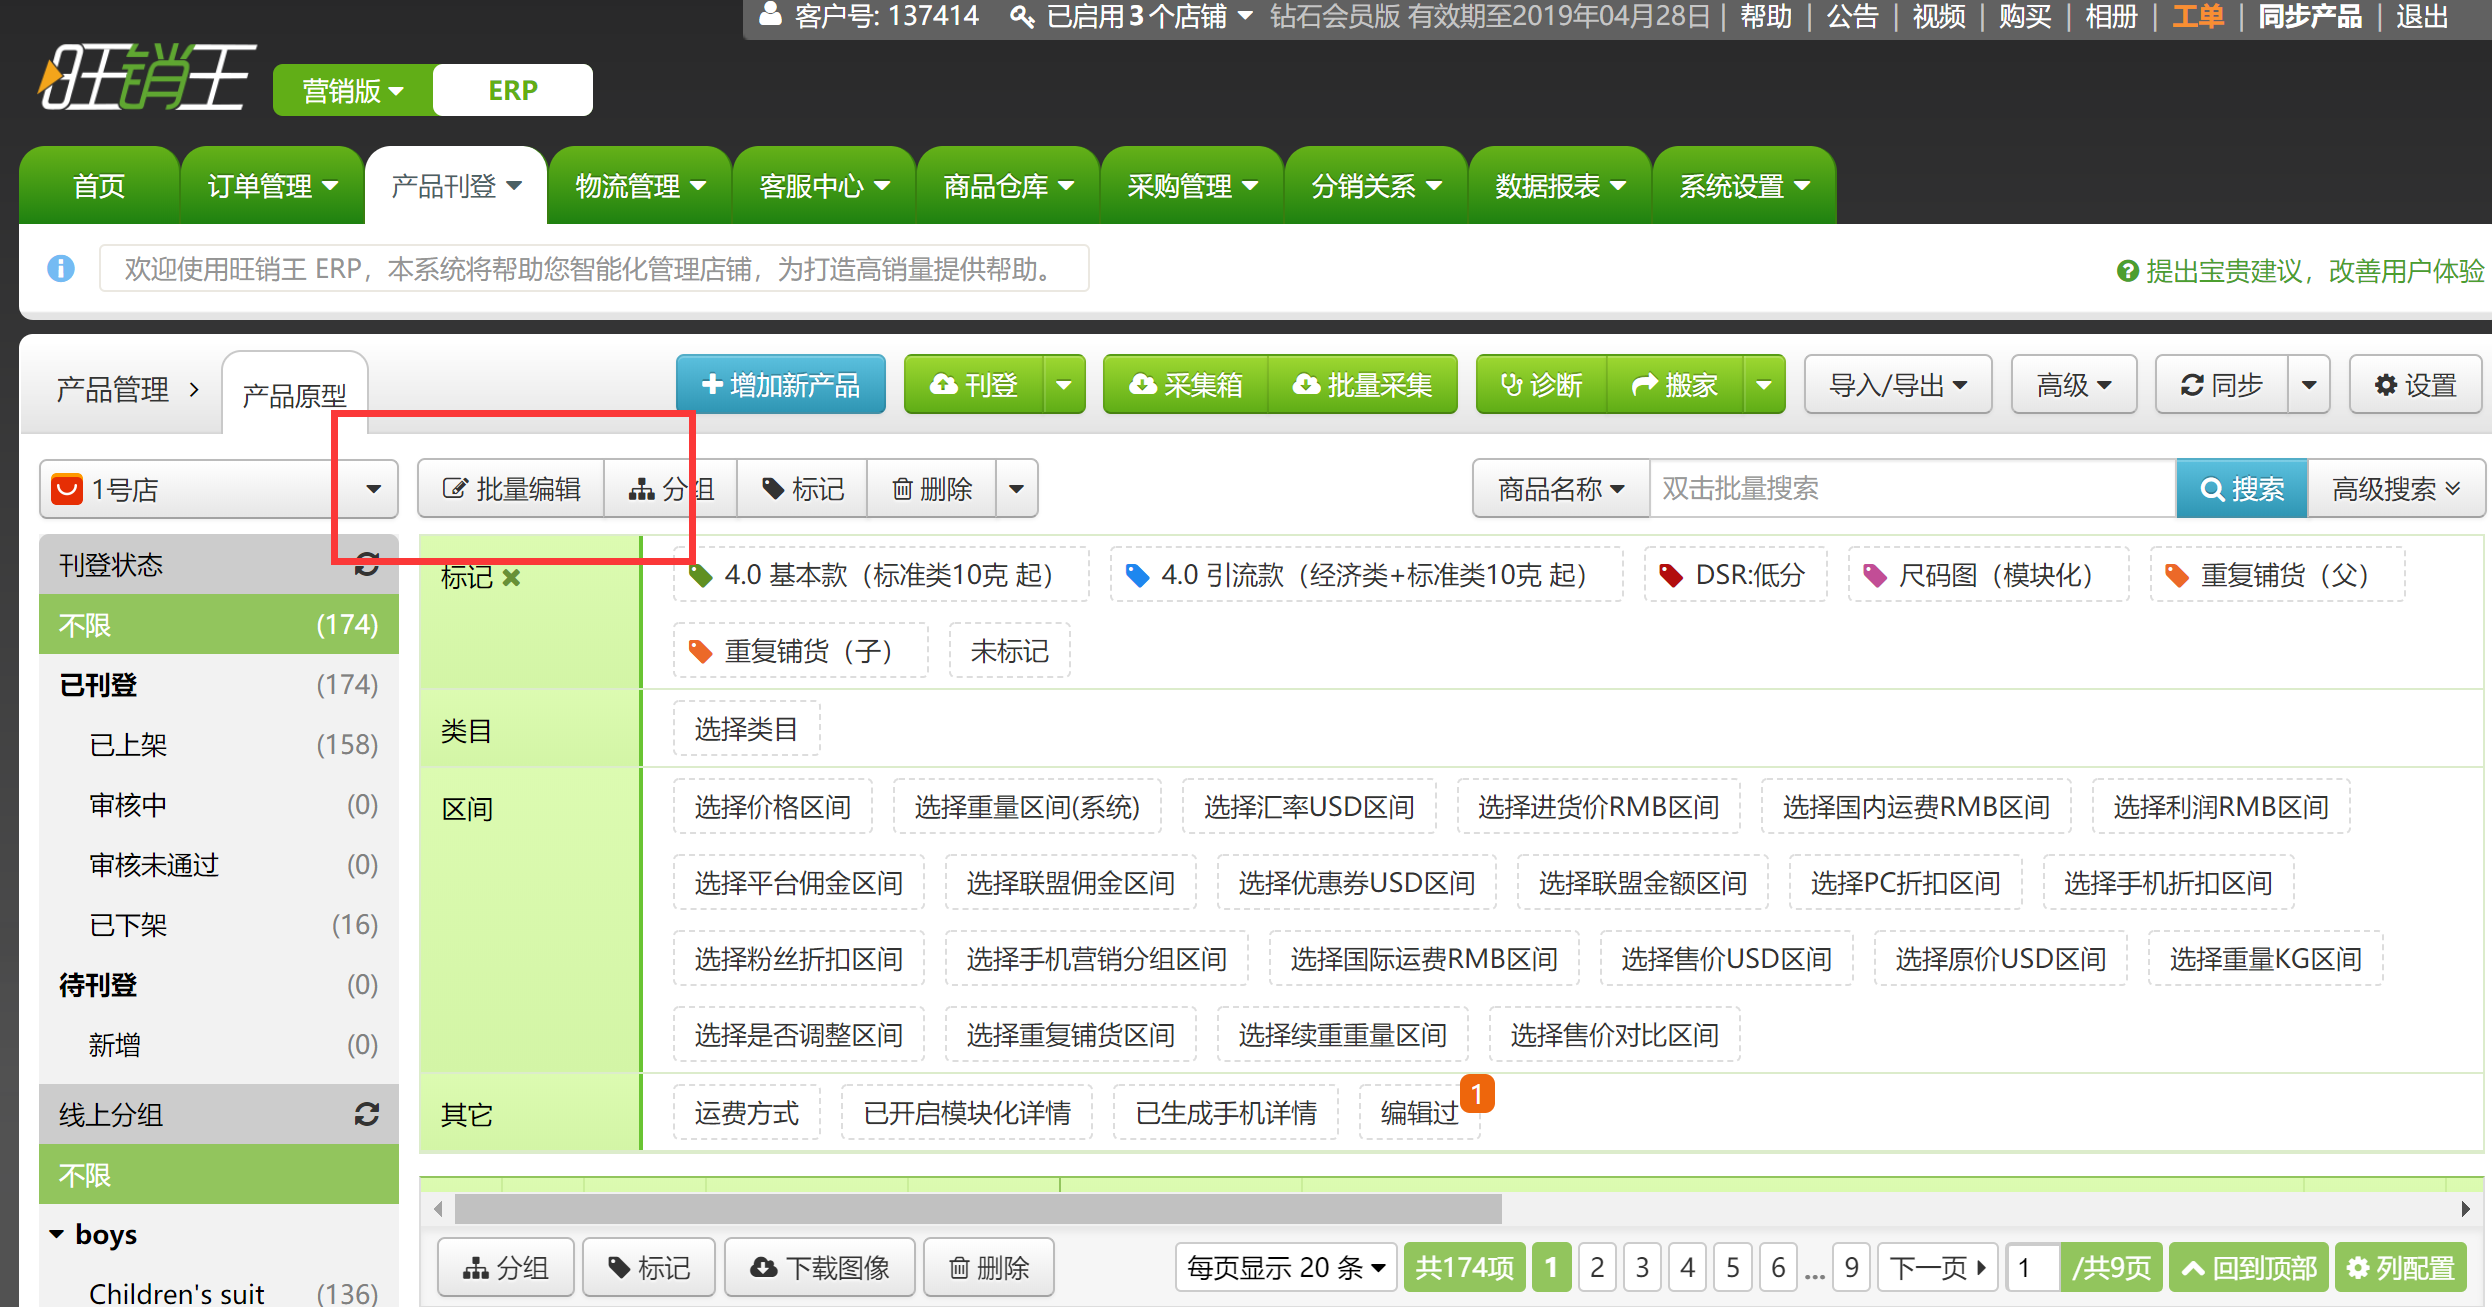Open 批量编辑 in the toolbar
The image size is (2492, 1307).
[512, 488]
